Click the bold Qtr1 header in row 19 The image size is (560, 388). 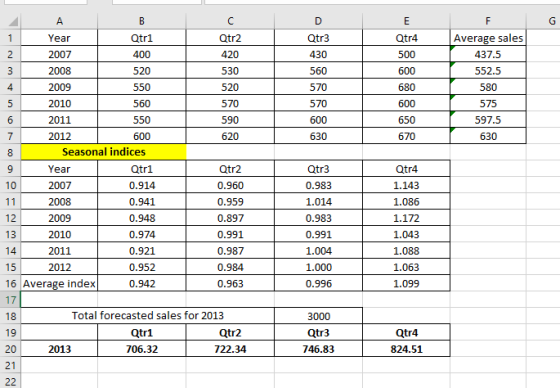pyautogui.click(x=142, y=333)
